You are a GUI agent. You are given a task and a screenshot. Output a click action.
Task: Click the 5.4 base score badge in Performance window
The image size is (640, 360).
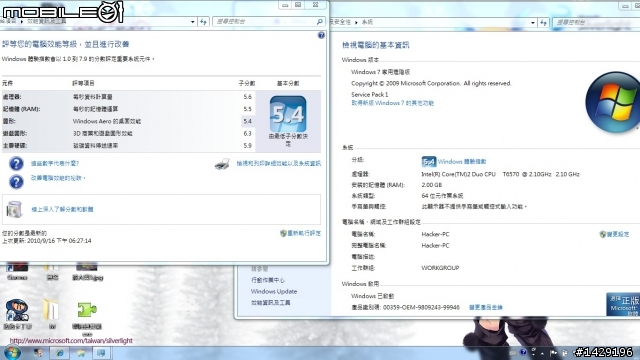click(x=288, y=114)
